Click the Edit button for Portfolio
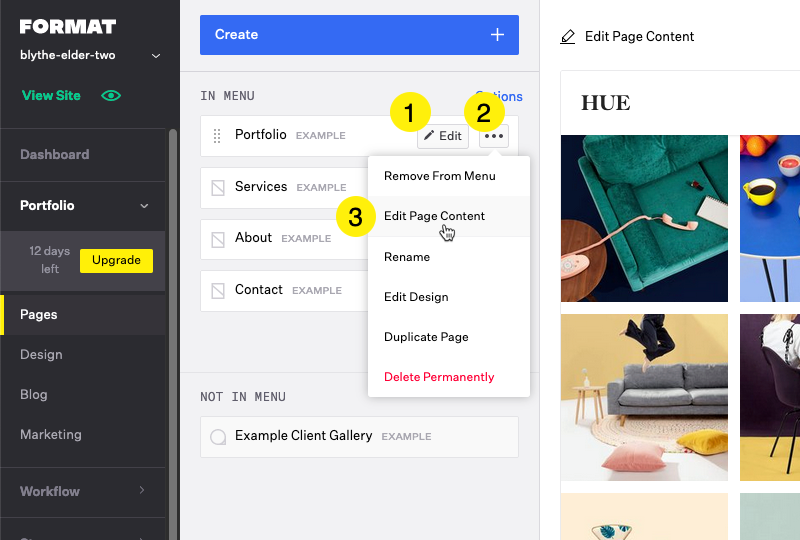The width and height of the screenshot is (800, 540). click(442, 136)
